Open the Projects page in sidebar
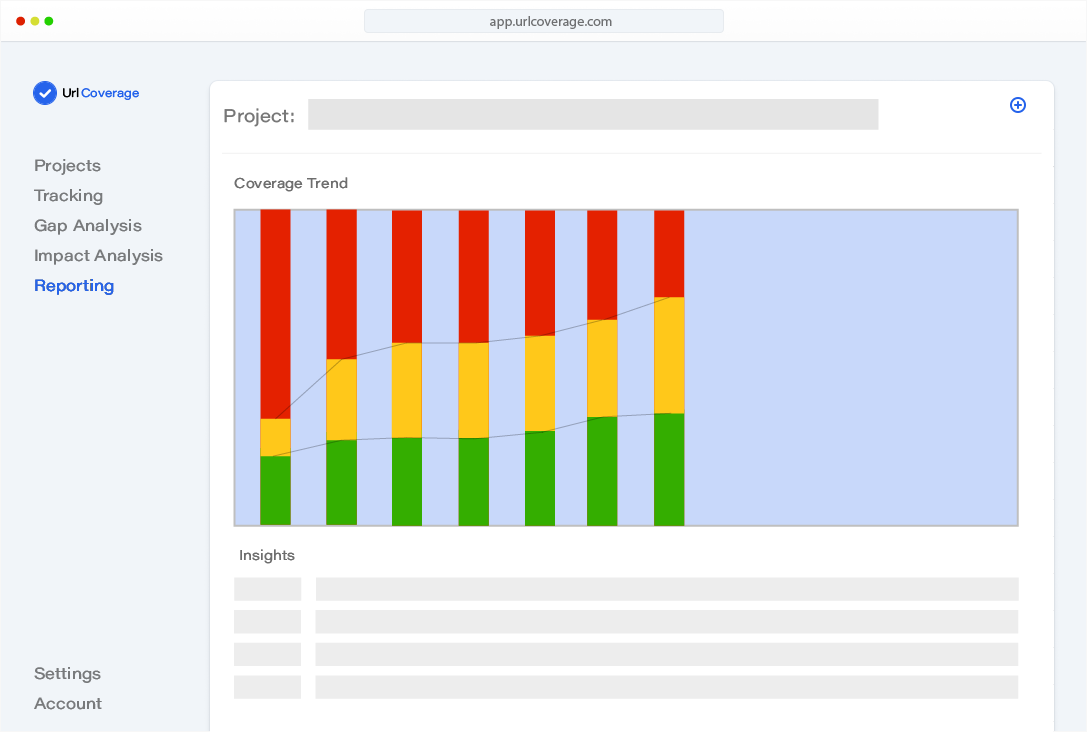The width and height of the screenshot is (1087, 732). point(67,166)
